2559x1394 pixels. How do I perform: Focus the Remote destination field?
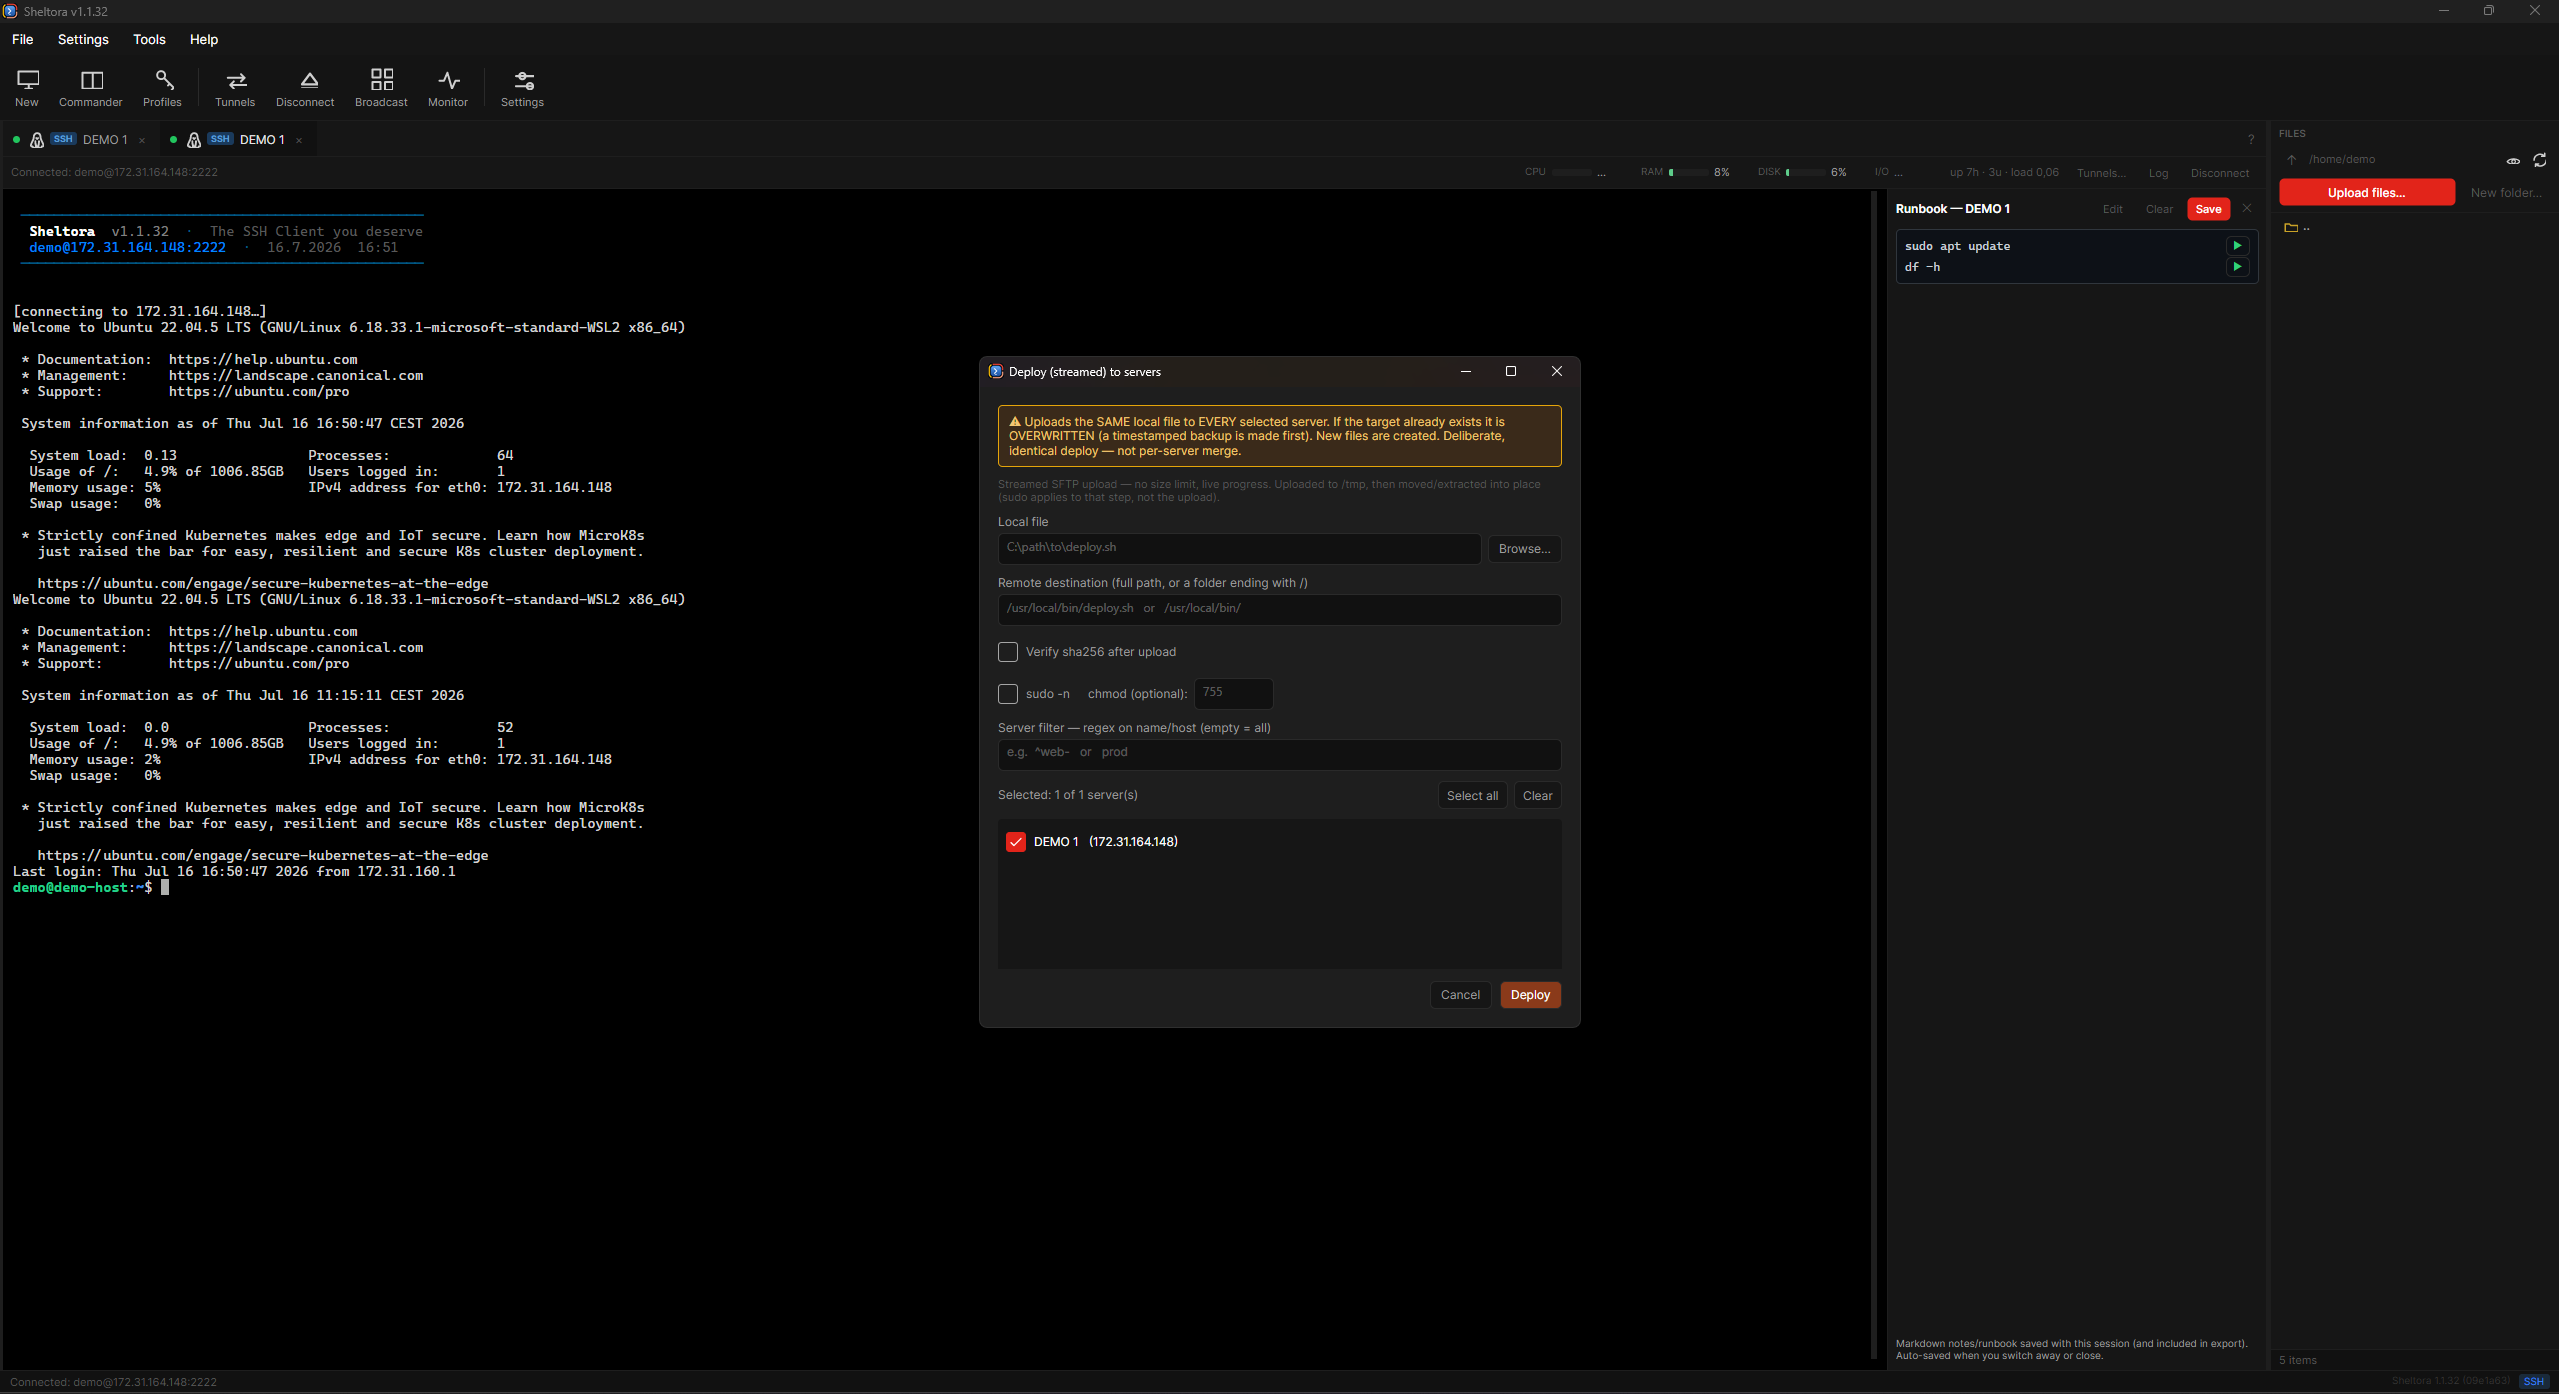(1279, 609)
